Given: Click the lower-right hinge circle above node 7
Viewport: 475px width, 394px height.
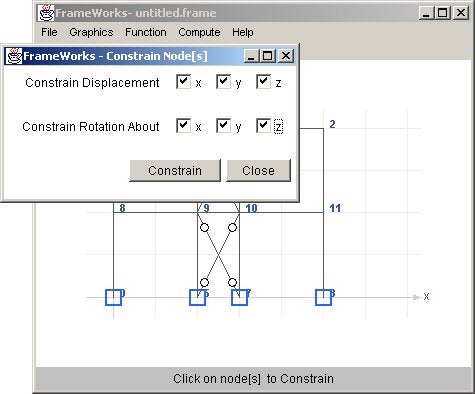Looking at the screenshot, I should 232,283.
